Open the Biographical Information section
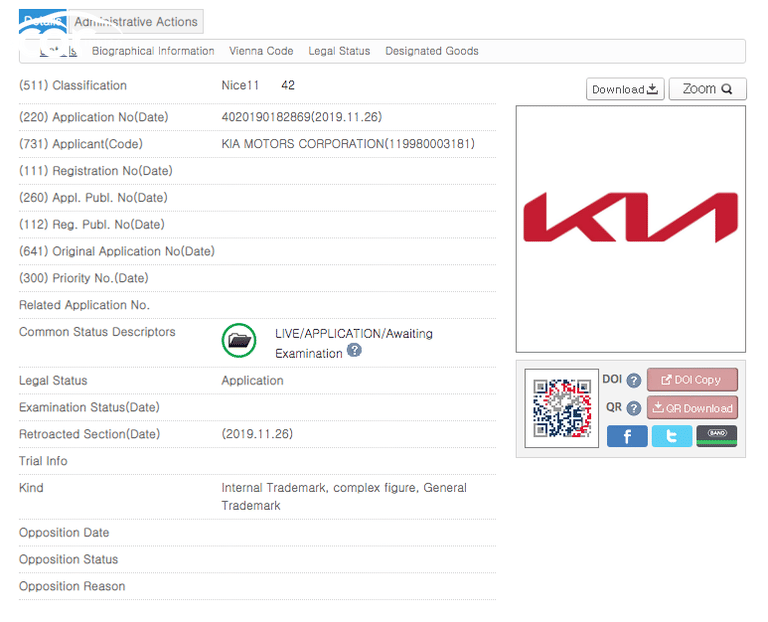Image resolution: width=768 pixels, height=622 pixels. 153,51
